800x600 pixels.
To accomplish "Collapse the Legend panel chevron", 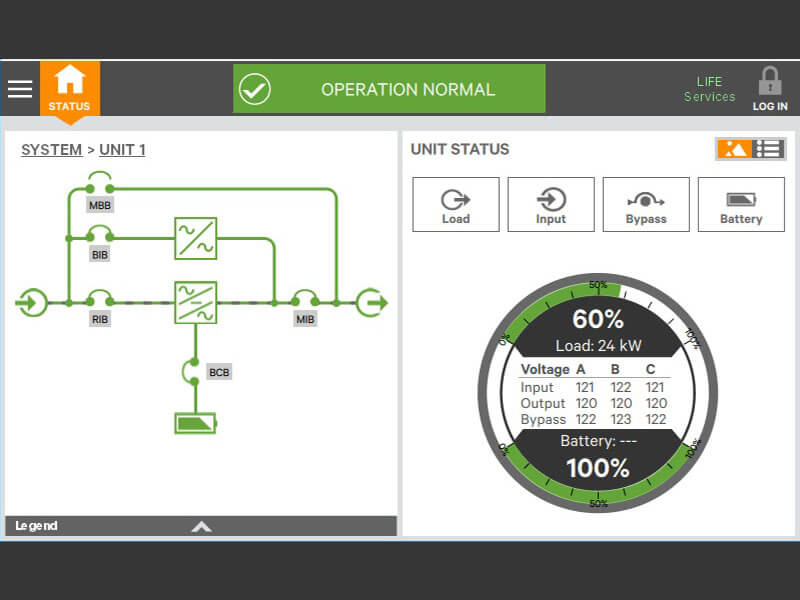I will click(202, 525).
